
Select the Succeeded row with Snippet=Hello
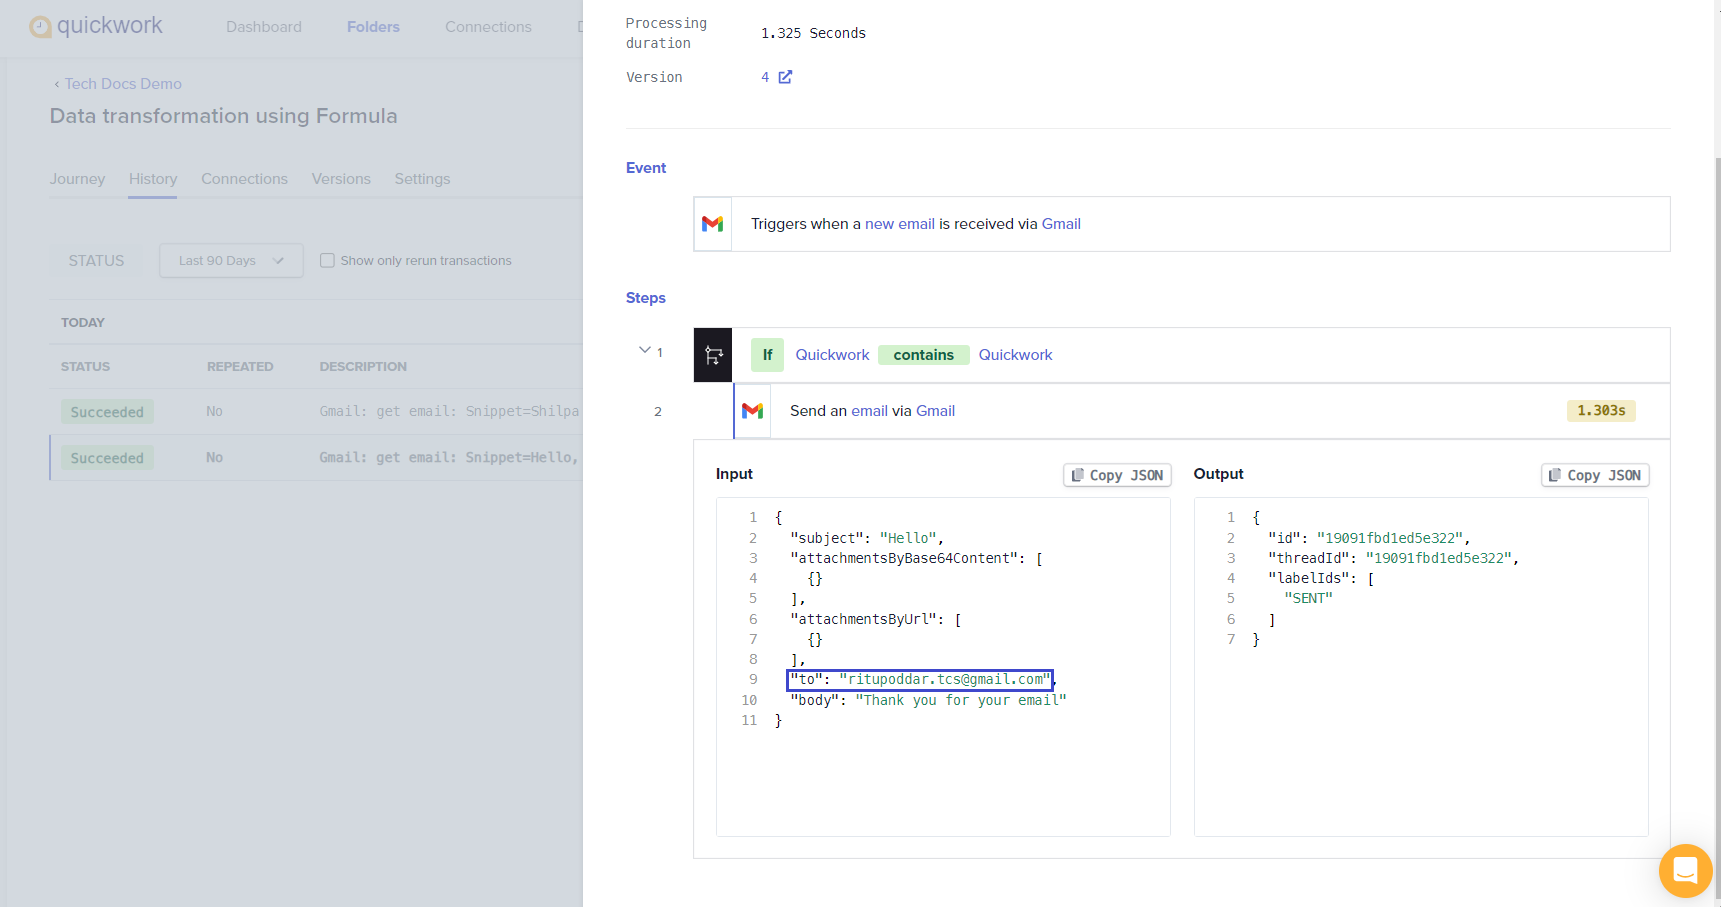pyautogui.click(x=316, y=458)
